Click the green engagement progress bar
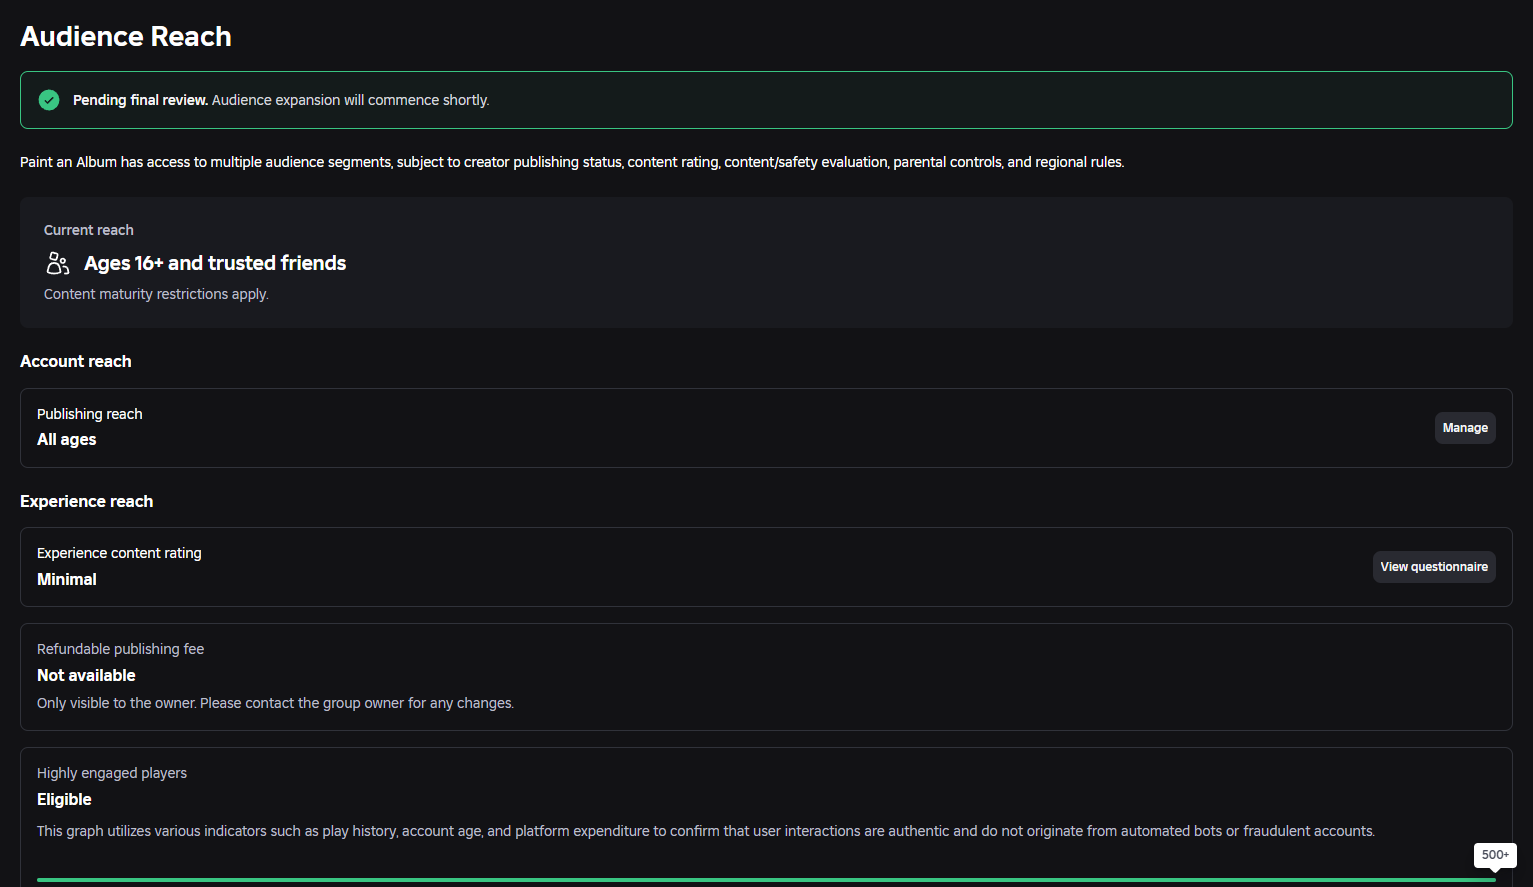The image size is (1533, 887). coord(766,880)
